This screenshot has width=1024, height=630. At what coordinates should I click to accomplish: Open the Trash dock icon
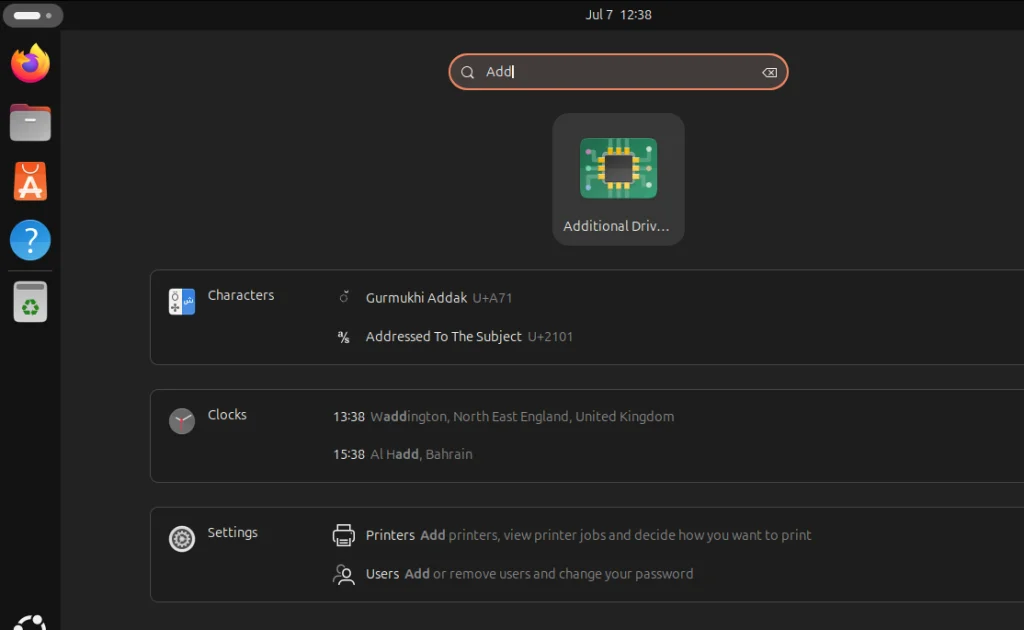point(30,301)
